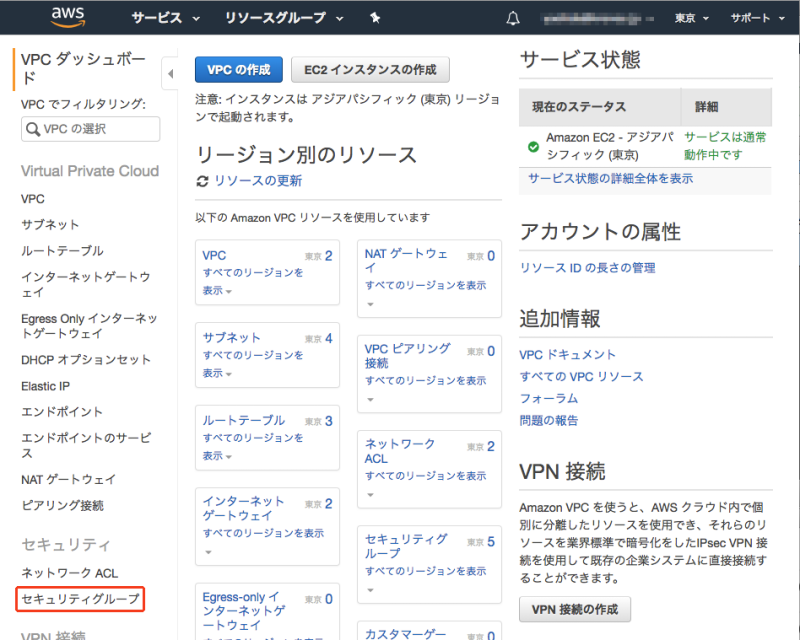Open the サポート dropdown menu

tap(757, 18)
